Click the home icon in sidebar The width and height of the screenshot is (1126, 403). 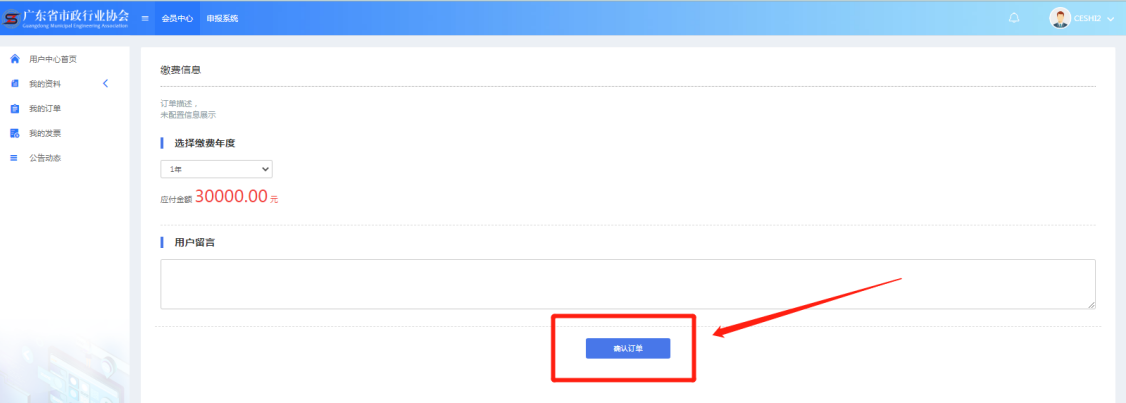pyautogui.click(x=14, y=59)
